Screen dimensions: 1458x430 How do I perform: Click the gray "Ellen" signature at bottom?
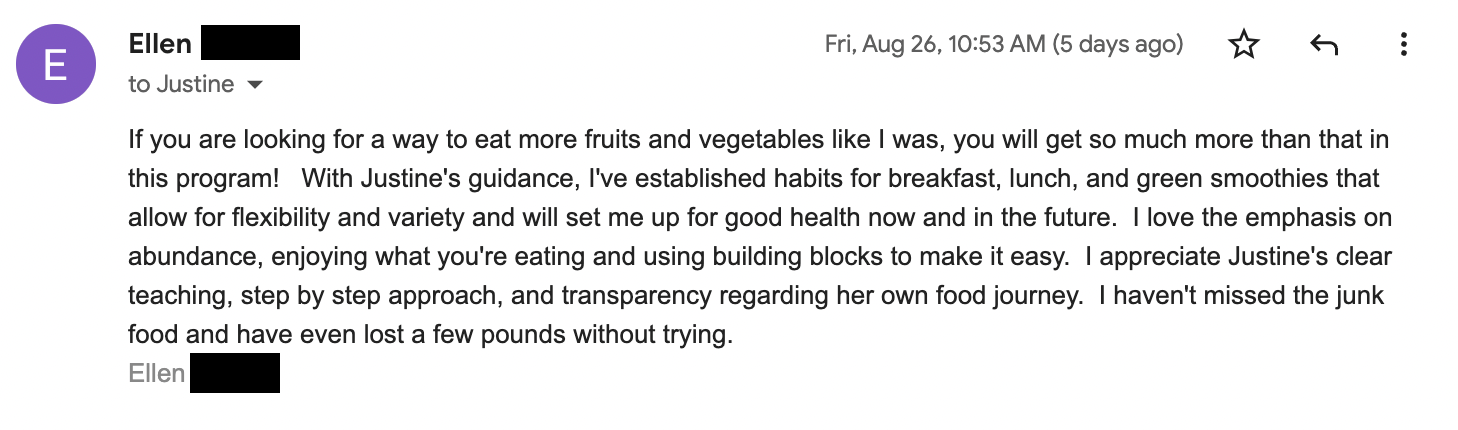point(157,374)
